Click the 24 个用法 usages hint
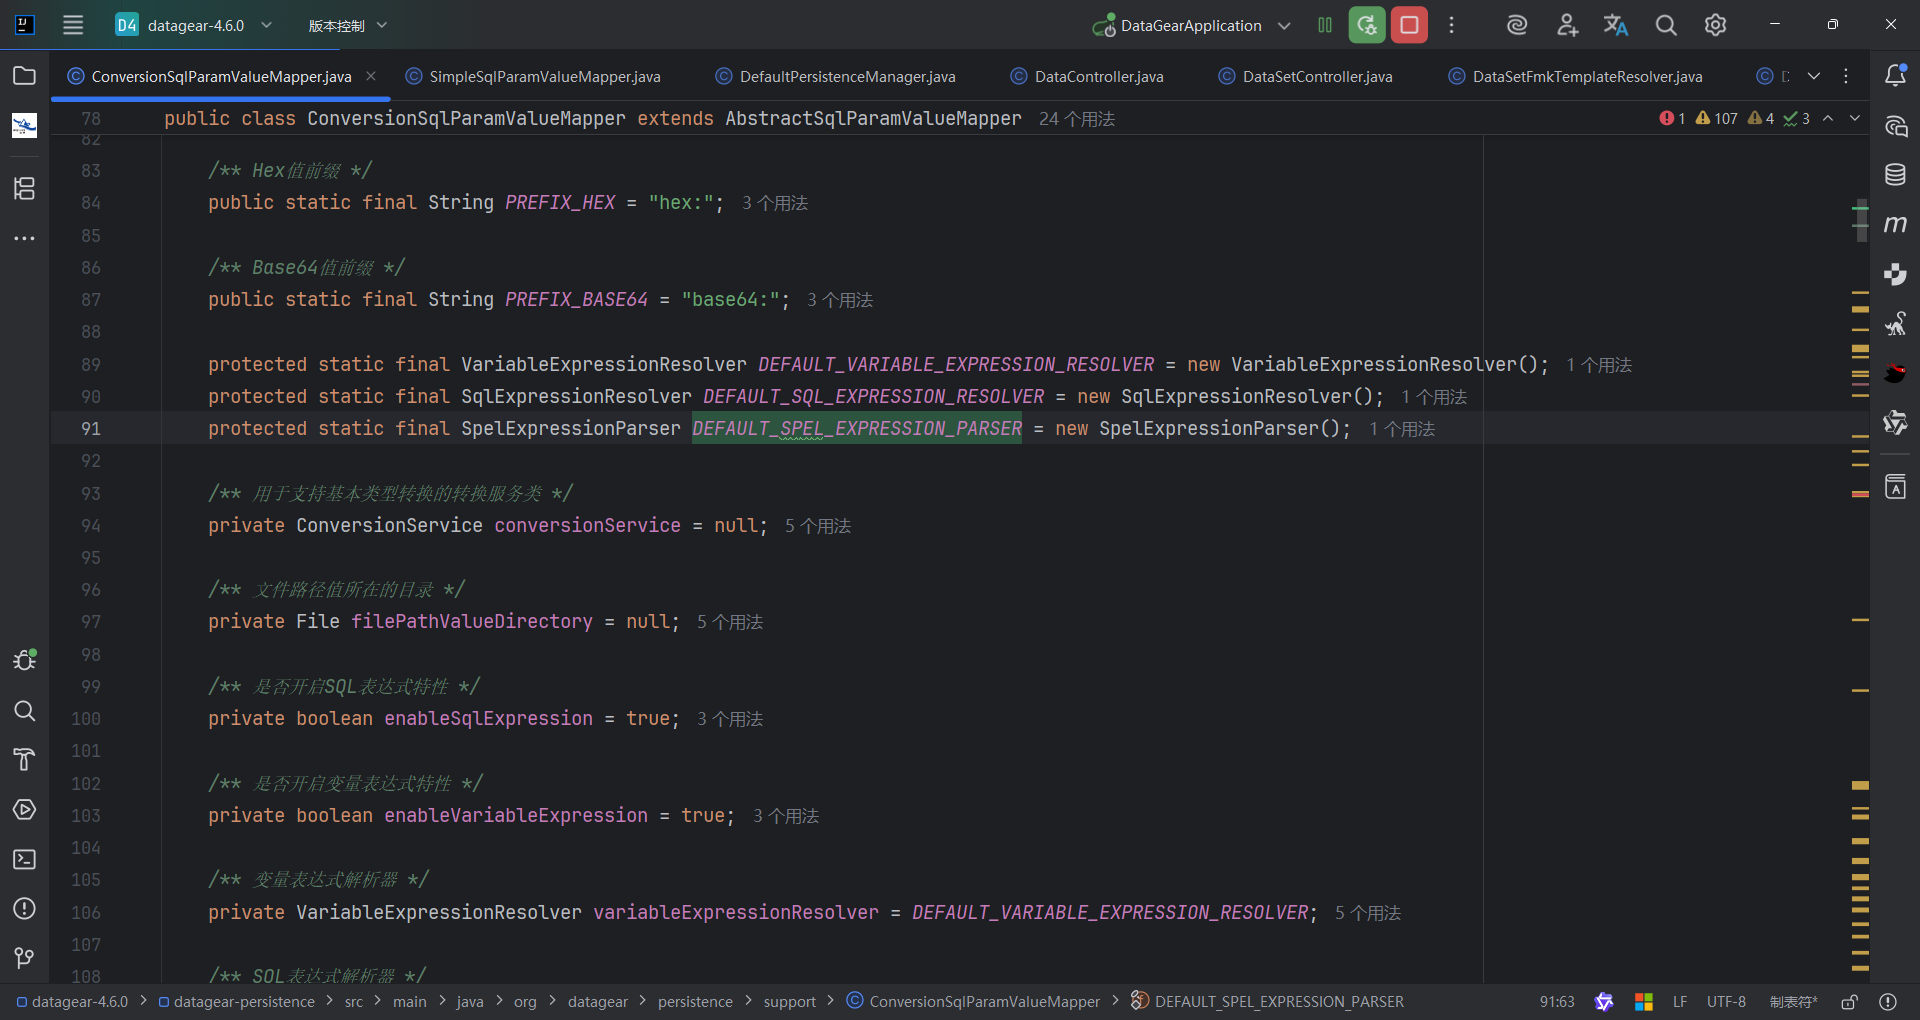Viewport: 1920px width, 1020px height. [1076, 119]
